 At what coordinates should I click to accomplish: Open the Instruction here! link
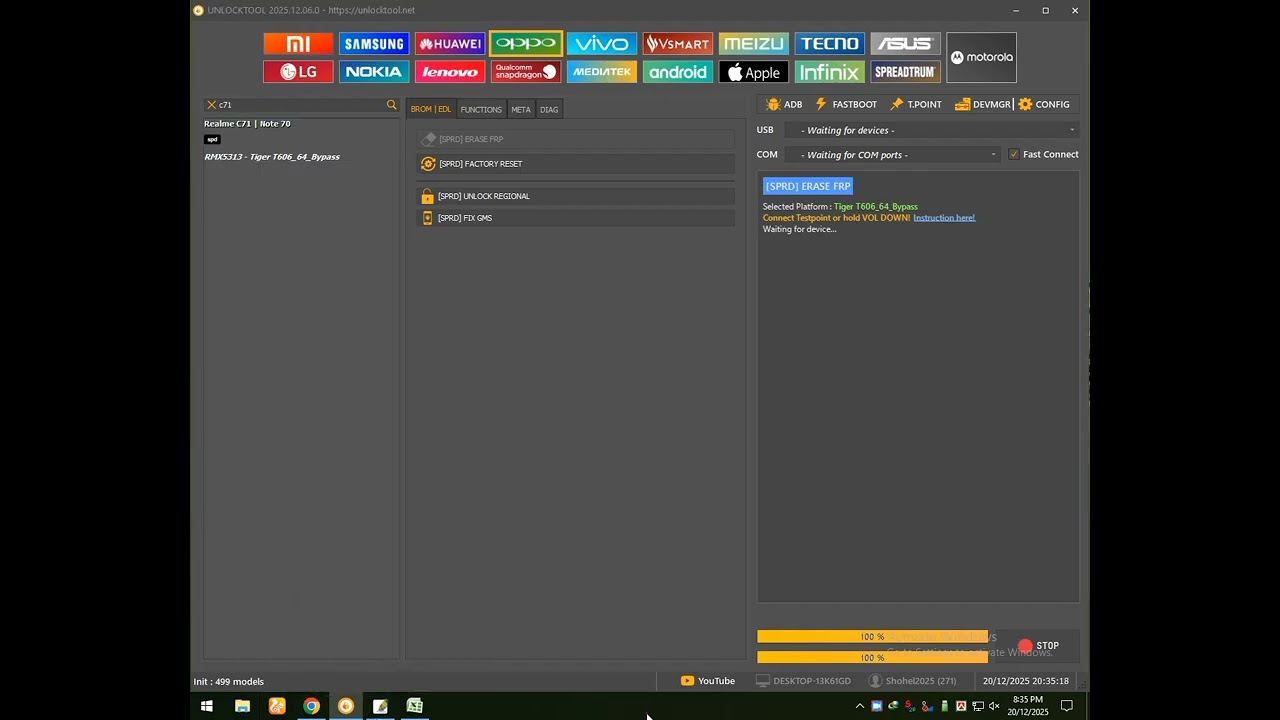coord(944,218)
